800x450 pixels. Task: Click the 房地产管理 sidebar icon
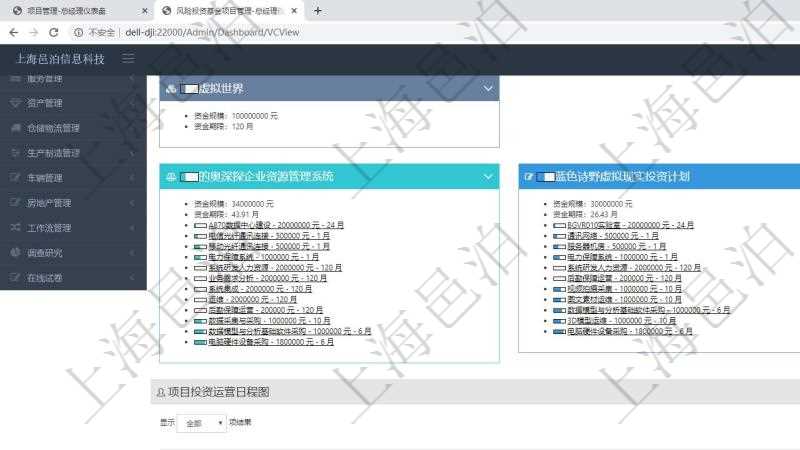coord(15,203)
